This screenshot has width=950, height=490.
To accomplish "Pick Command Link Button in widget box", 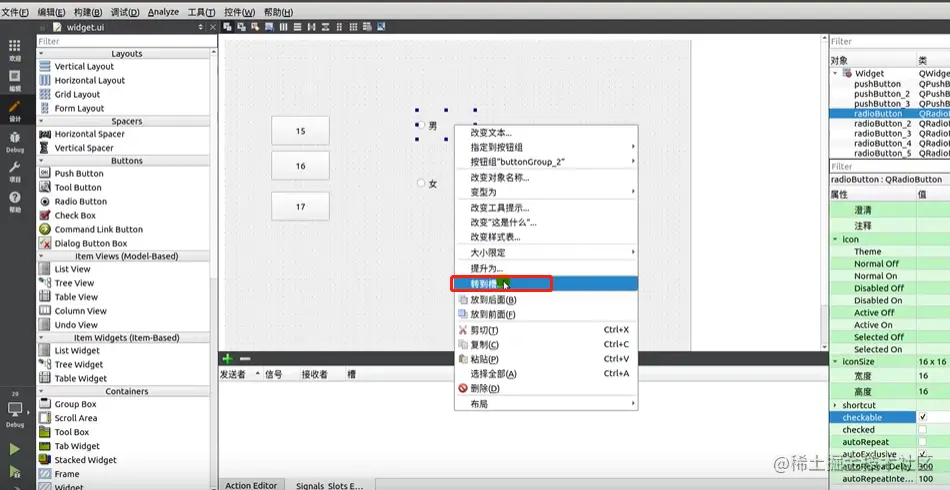I will (x=99, y=229).
